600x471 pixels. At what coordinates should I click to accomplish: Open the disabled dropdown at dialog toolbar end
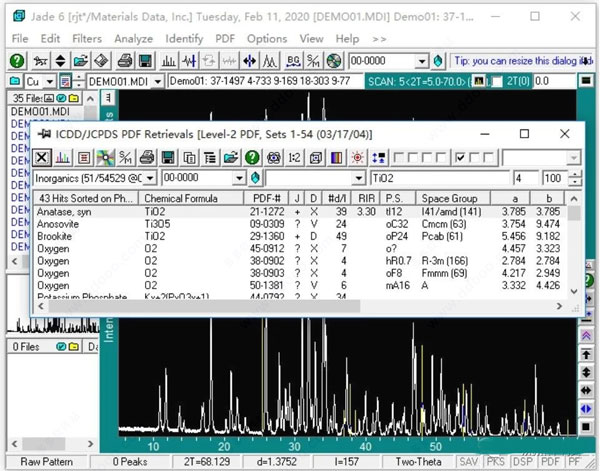pyautogui.click(x=573, y=157)
